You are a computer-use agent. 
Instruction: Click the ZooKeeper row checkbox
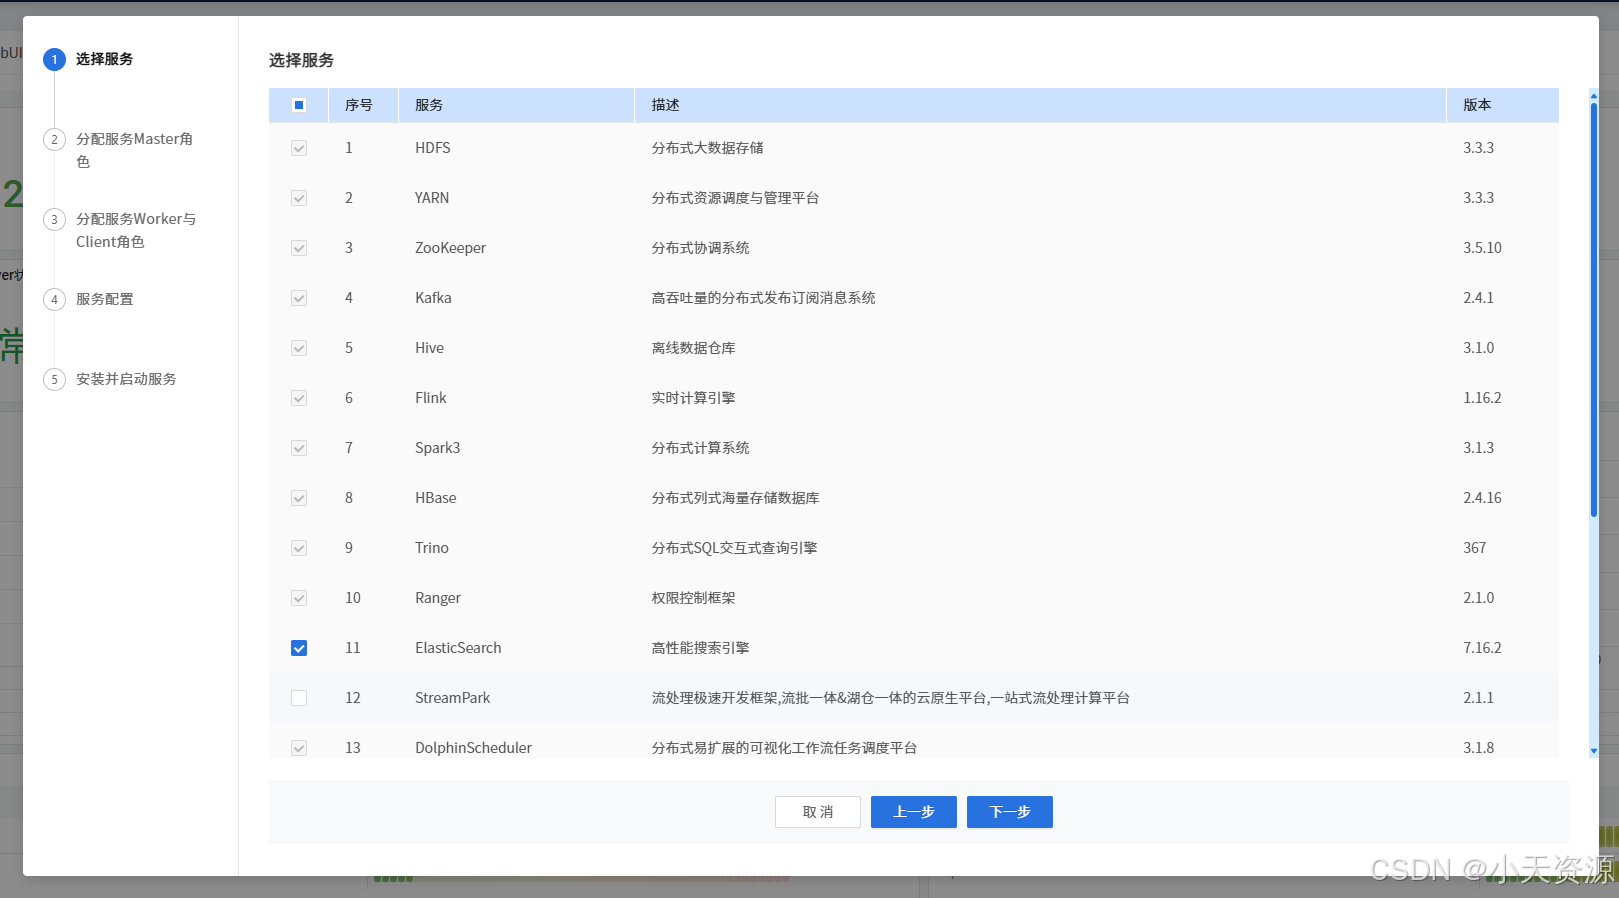pos(299,248)
